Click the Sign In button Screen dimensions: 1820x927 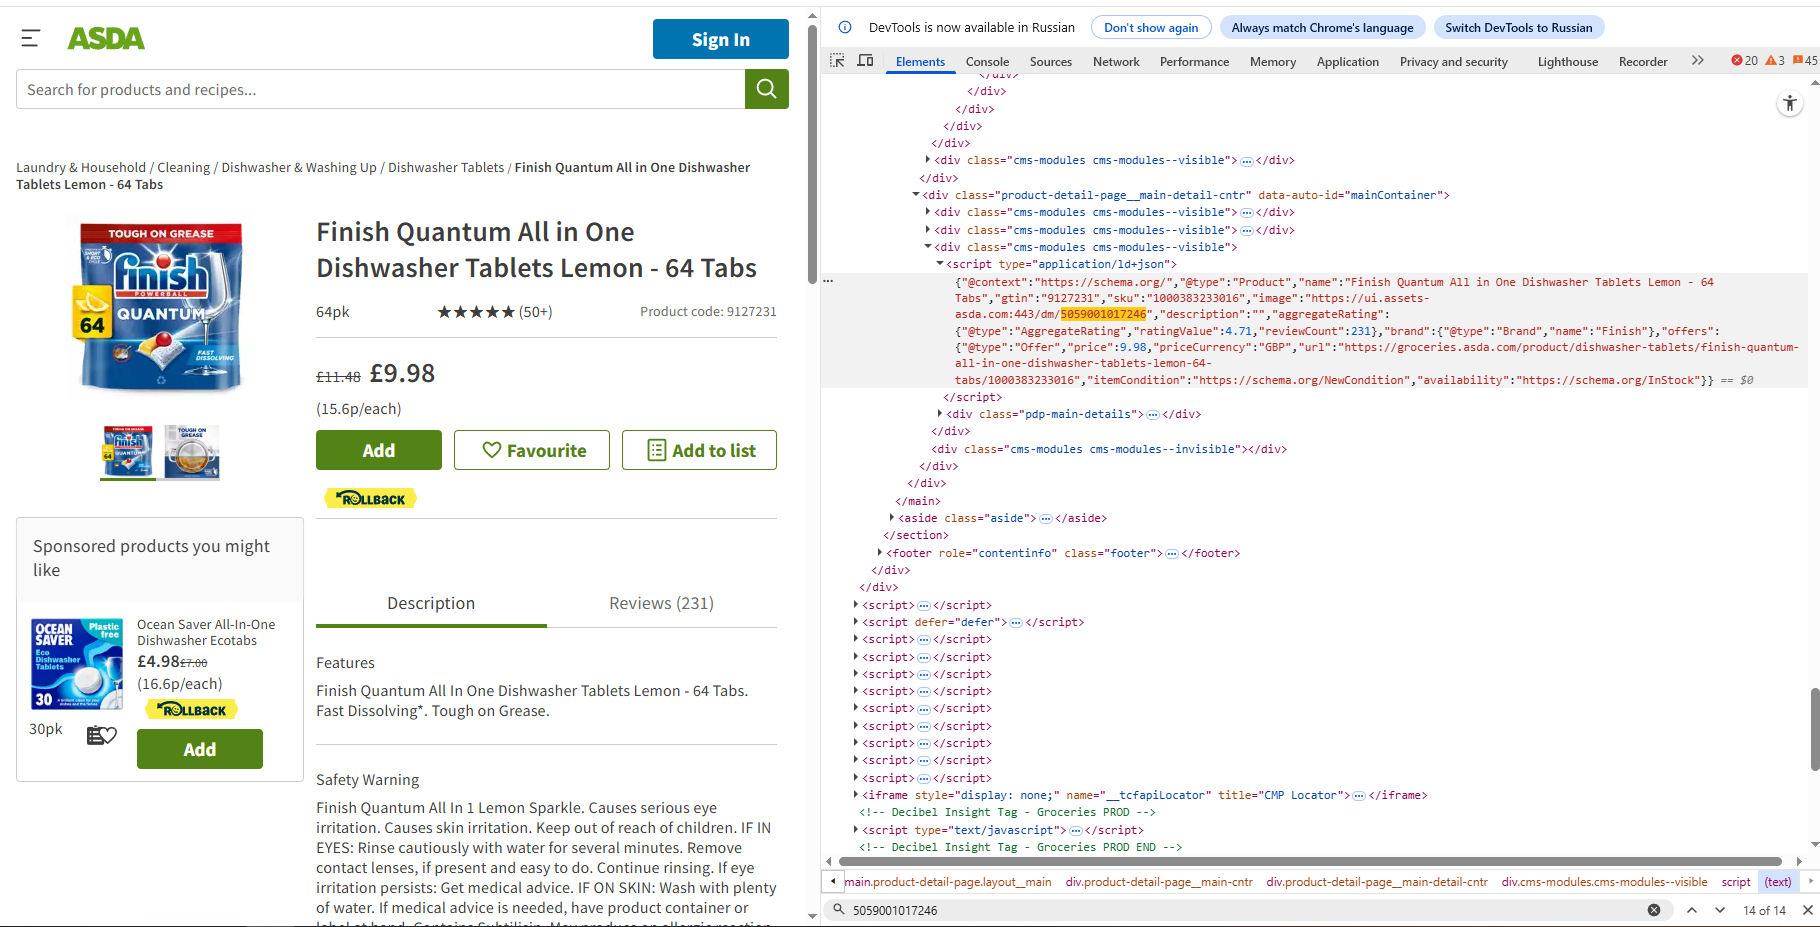(721, 39)
